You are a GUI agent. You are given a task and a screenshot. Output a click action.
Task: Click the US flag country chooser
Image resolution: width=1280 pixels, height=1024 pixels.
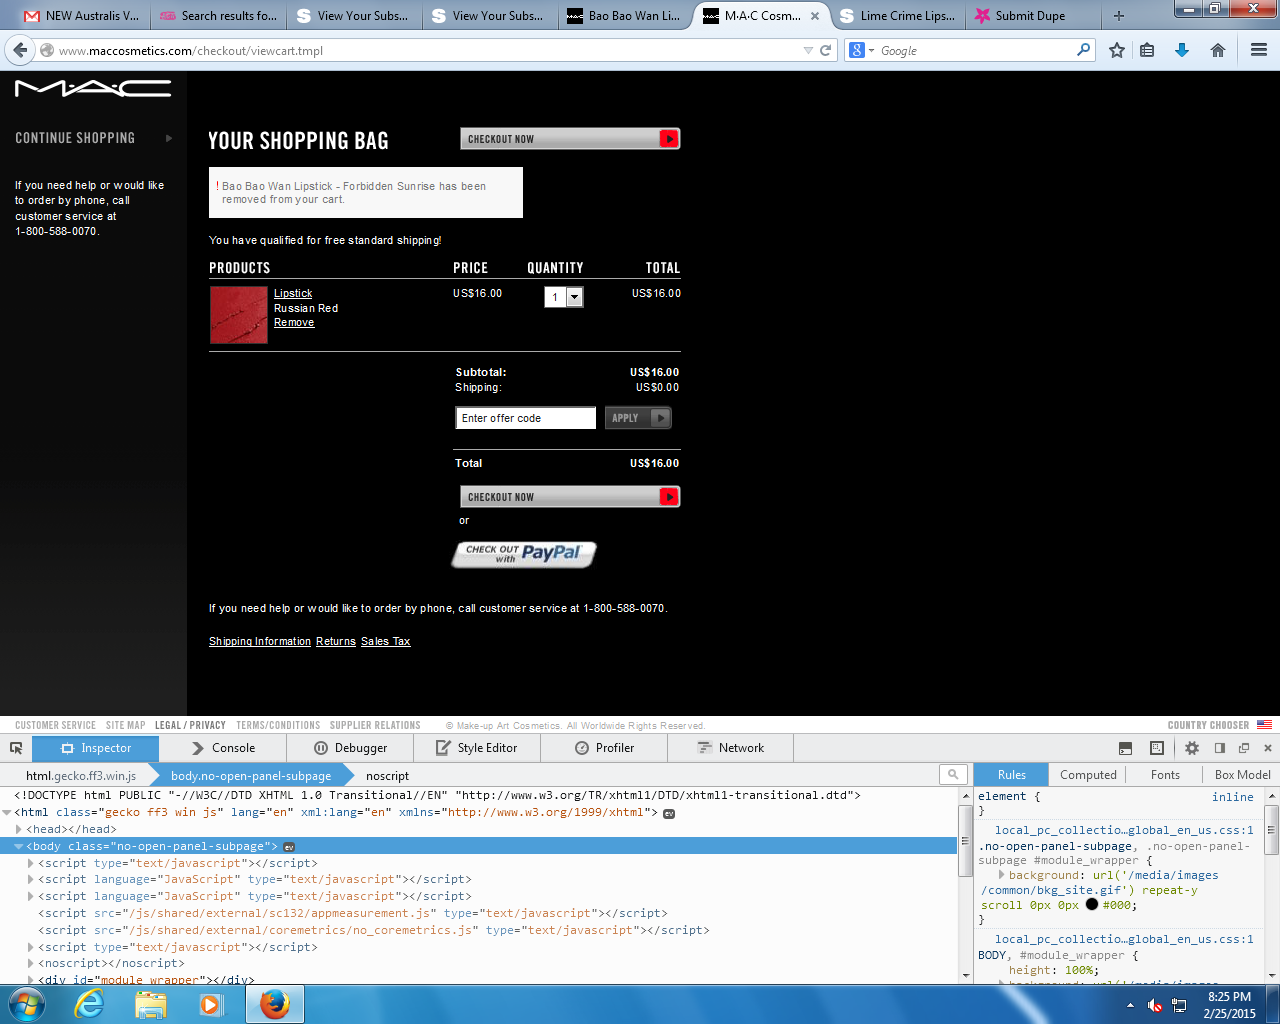point(1264,725)
